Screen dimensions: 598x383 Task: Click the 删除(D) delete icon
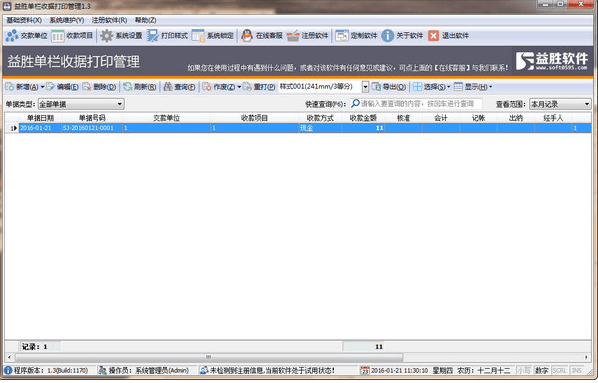[x=87, y=87]
